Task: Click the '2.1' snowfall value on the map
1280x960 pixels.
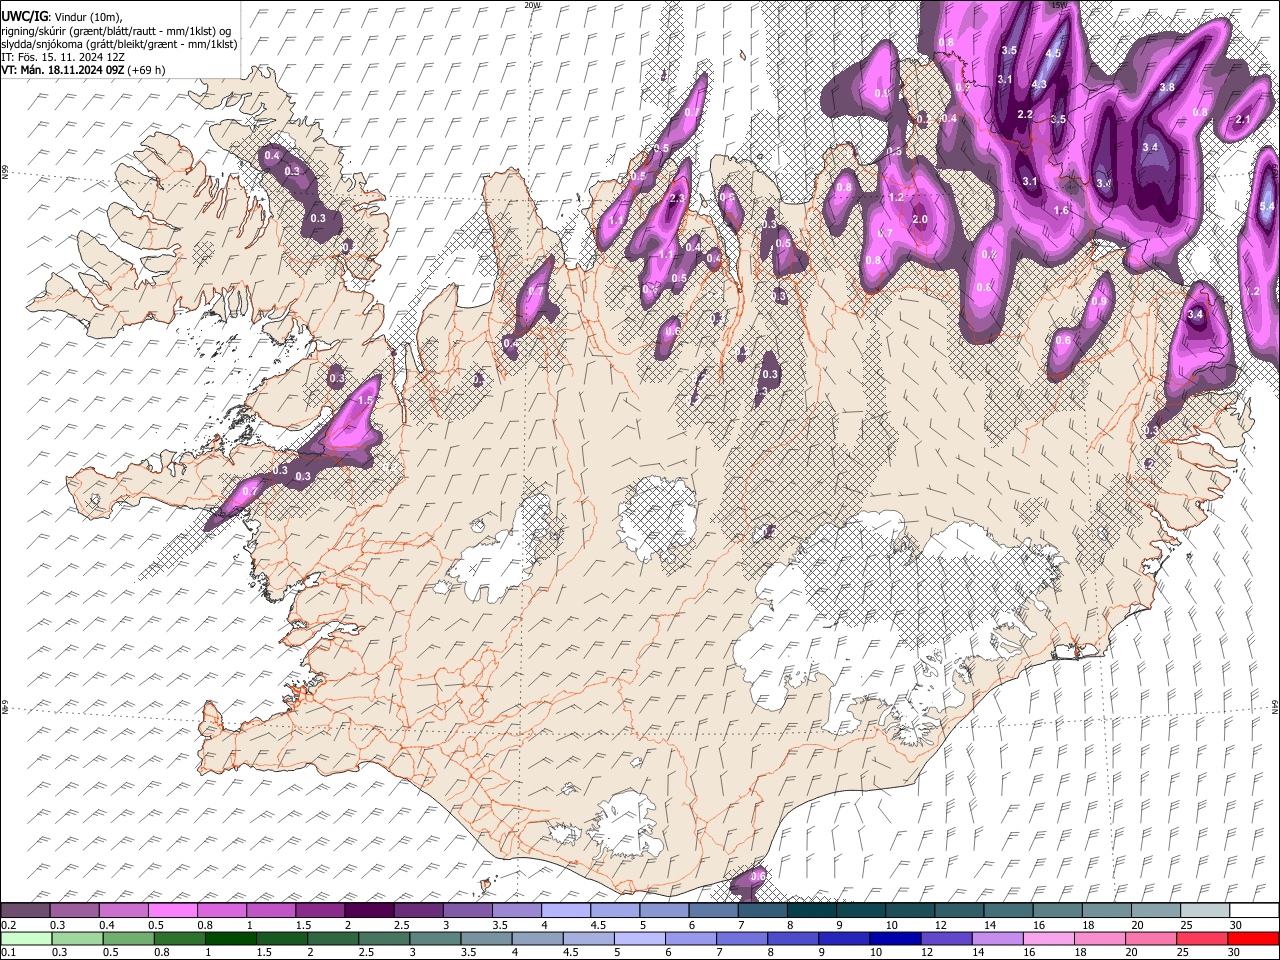Action: pos(1243,120)
